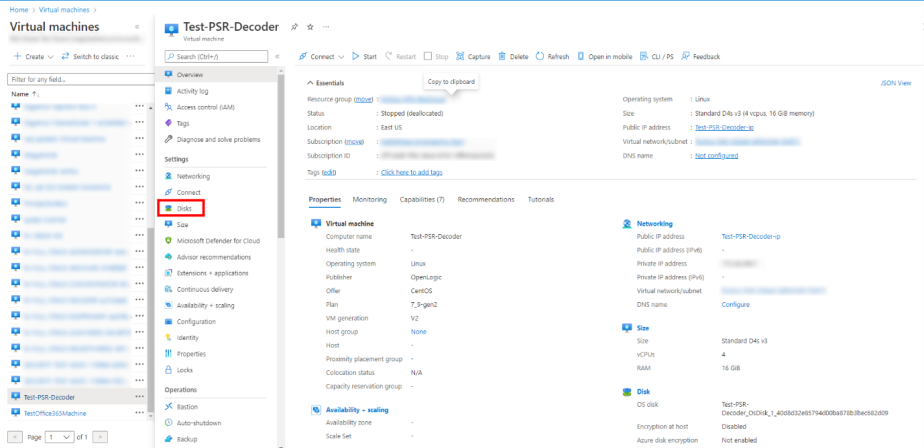Click the Bastion icon
The image size is (924, 448).
coord(169,407)
